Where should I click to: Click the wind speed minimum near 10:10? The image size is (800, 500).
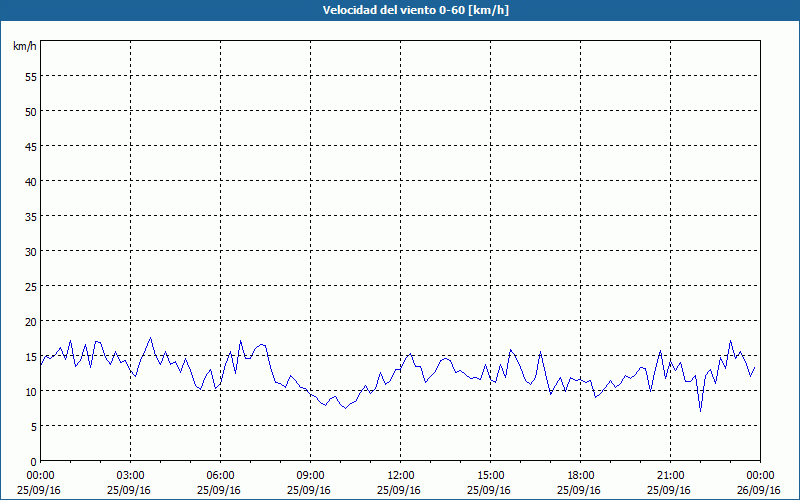(345, 408)
